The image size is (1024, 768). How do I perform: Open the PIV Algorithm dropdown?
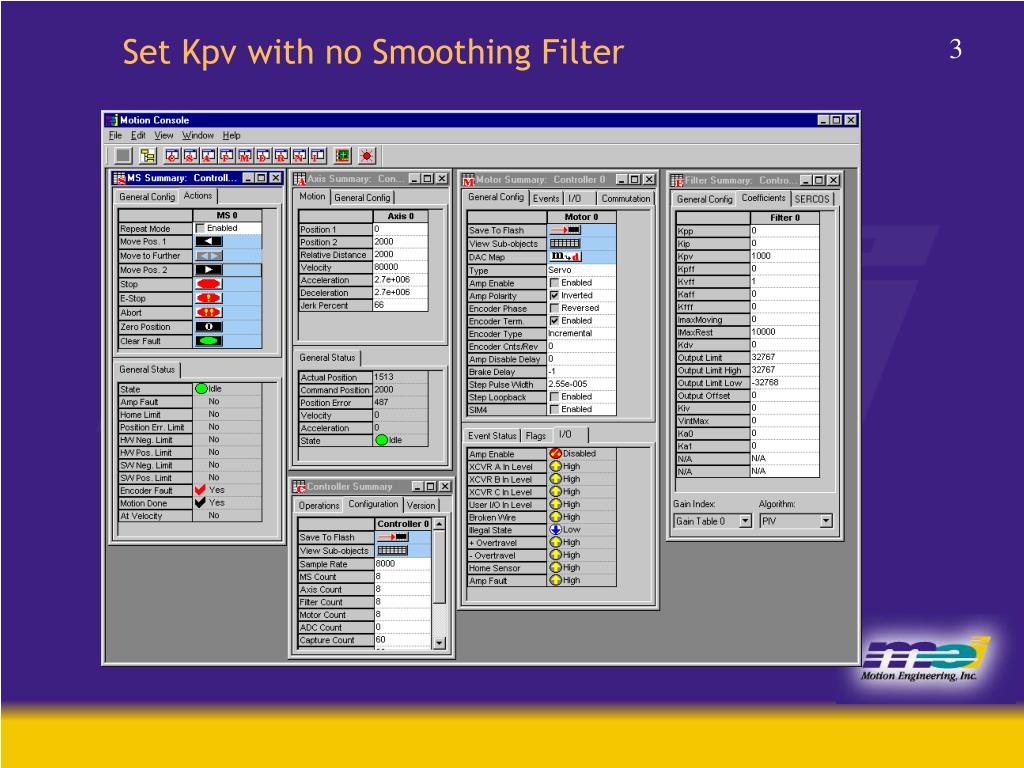tap(825, 521)
